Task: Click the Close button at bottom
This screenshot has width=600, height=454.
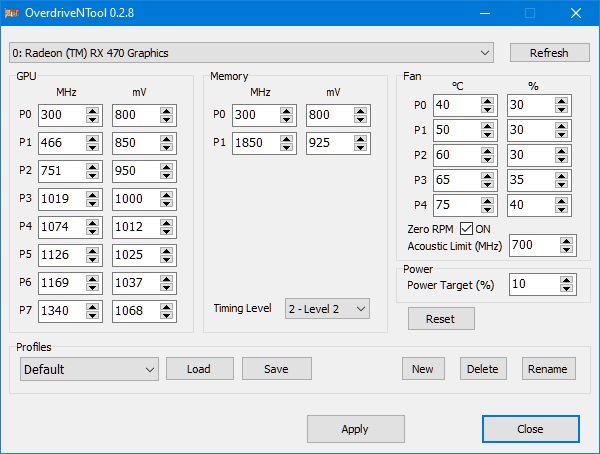Action: [531, 429]
